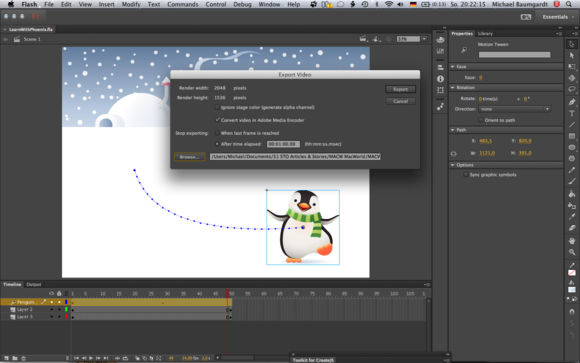Open the Properties panel options menu
The height and width of the screenshot is (363, 580).
(559, 34)
